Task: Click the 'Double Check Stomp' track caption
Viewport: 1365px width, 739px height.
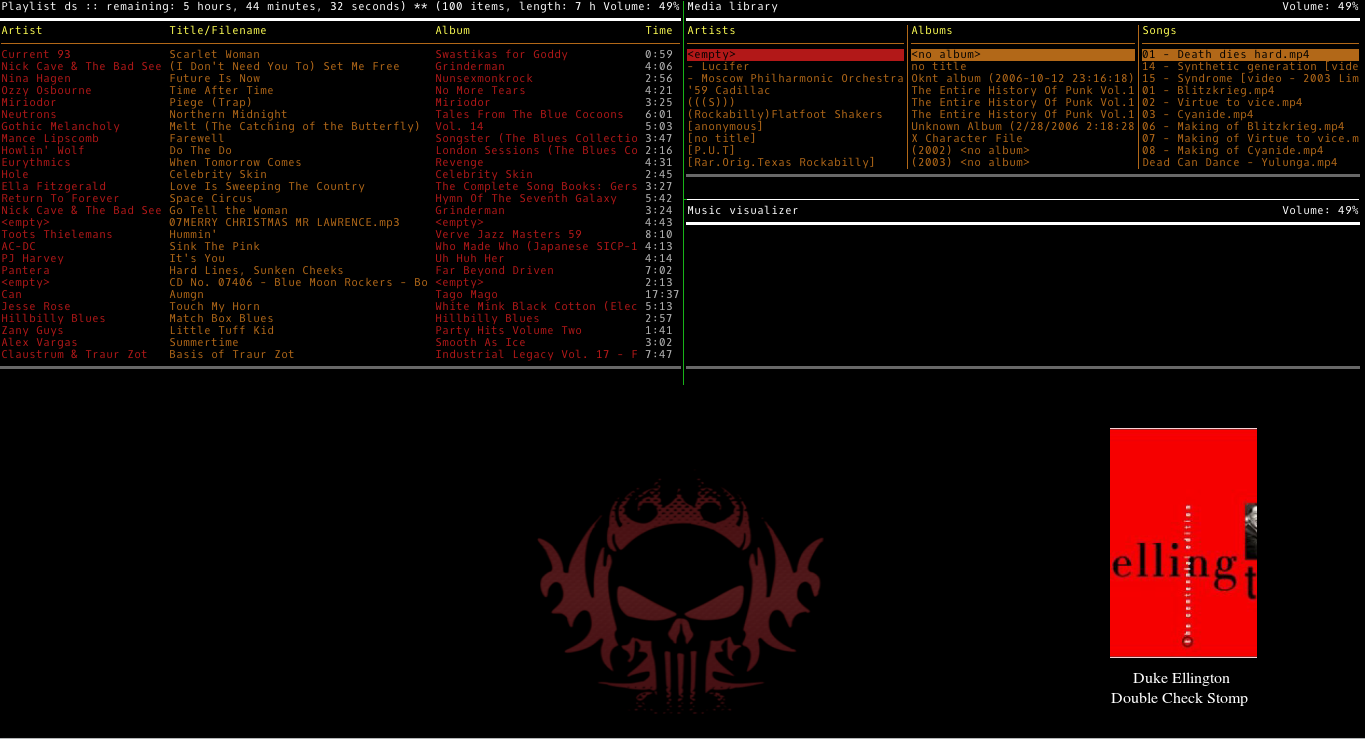Action: coord(1180,698)
